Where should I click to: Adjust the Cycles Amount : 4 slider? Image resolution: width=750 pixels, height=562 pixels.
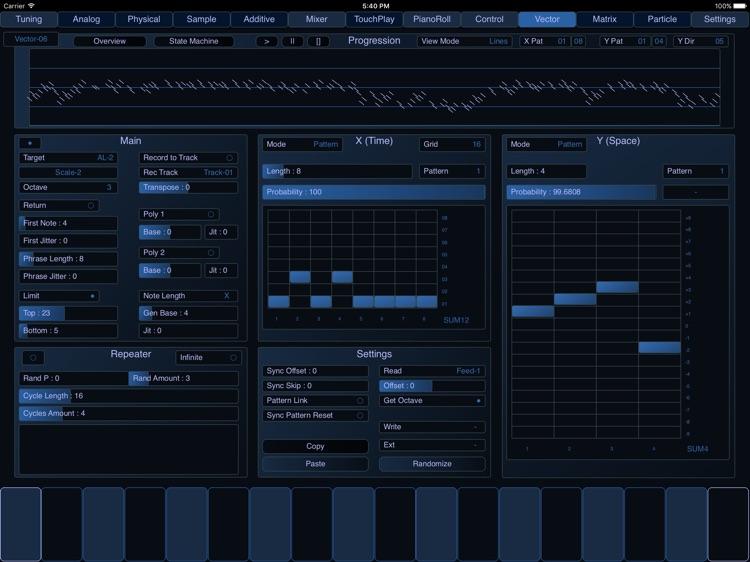(x=129, y=413)
